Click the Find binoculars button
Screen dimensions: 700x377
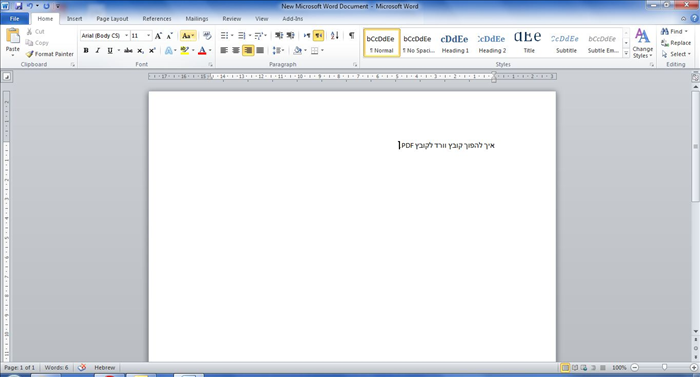click(674, 31)
